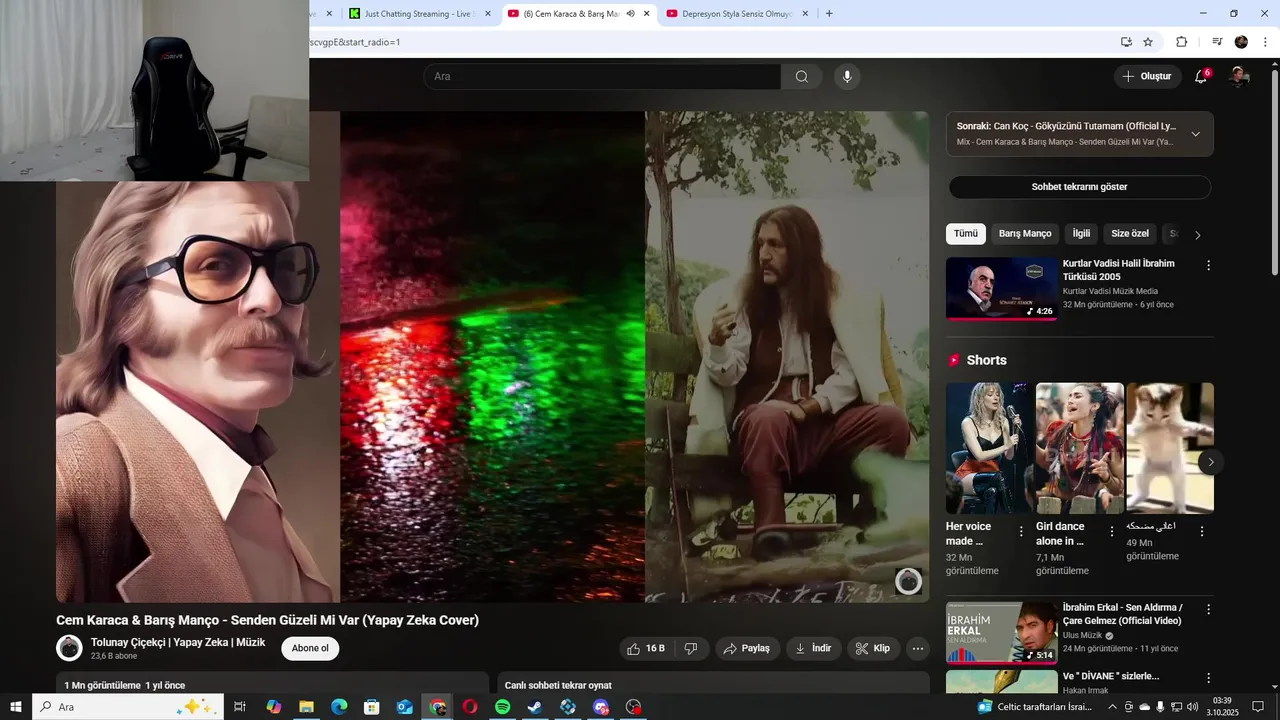
Task: Click Sohbet tekrarını göster button
Action: [x=1080, y=187]
